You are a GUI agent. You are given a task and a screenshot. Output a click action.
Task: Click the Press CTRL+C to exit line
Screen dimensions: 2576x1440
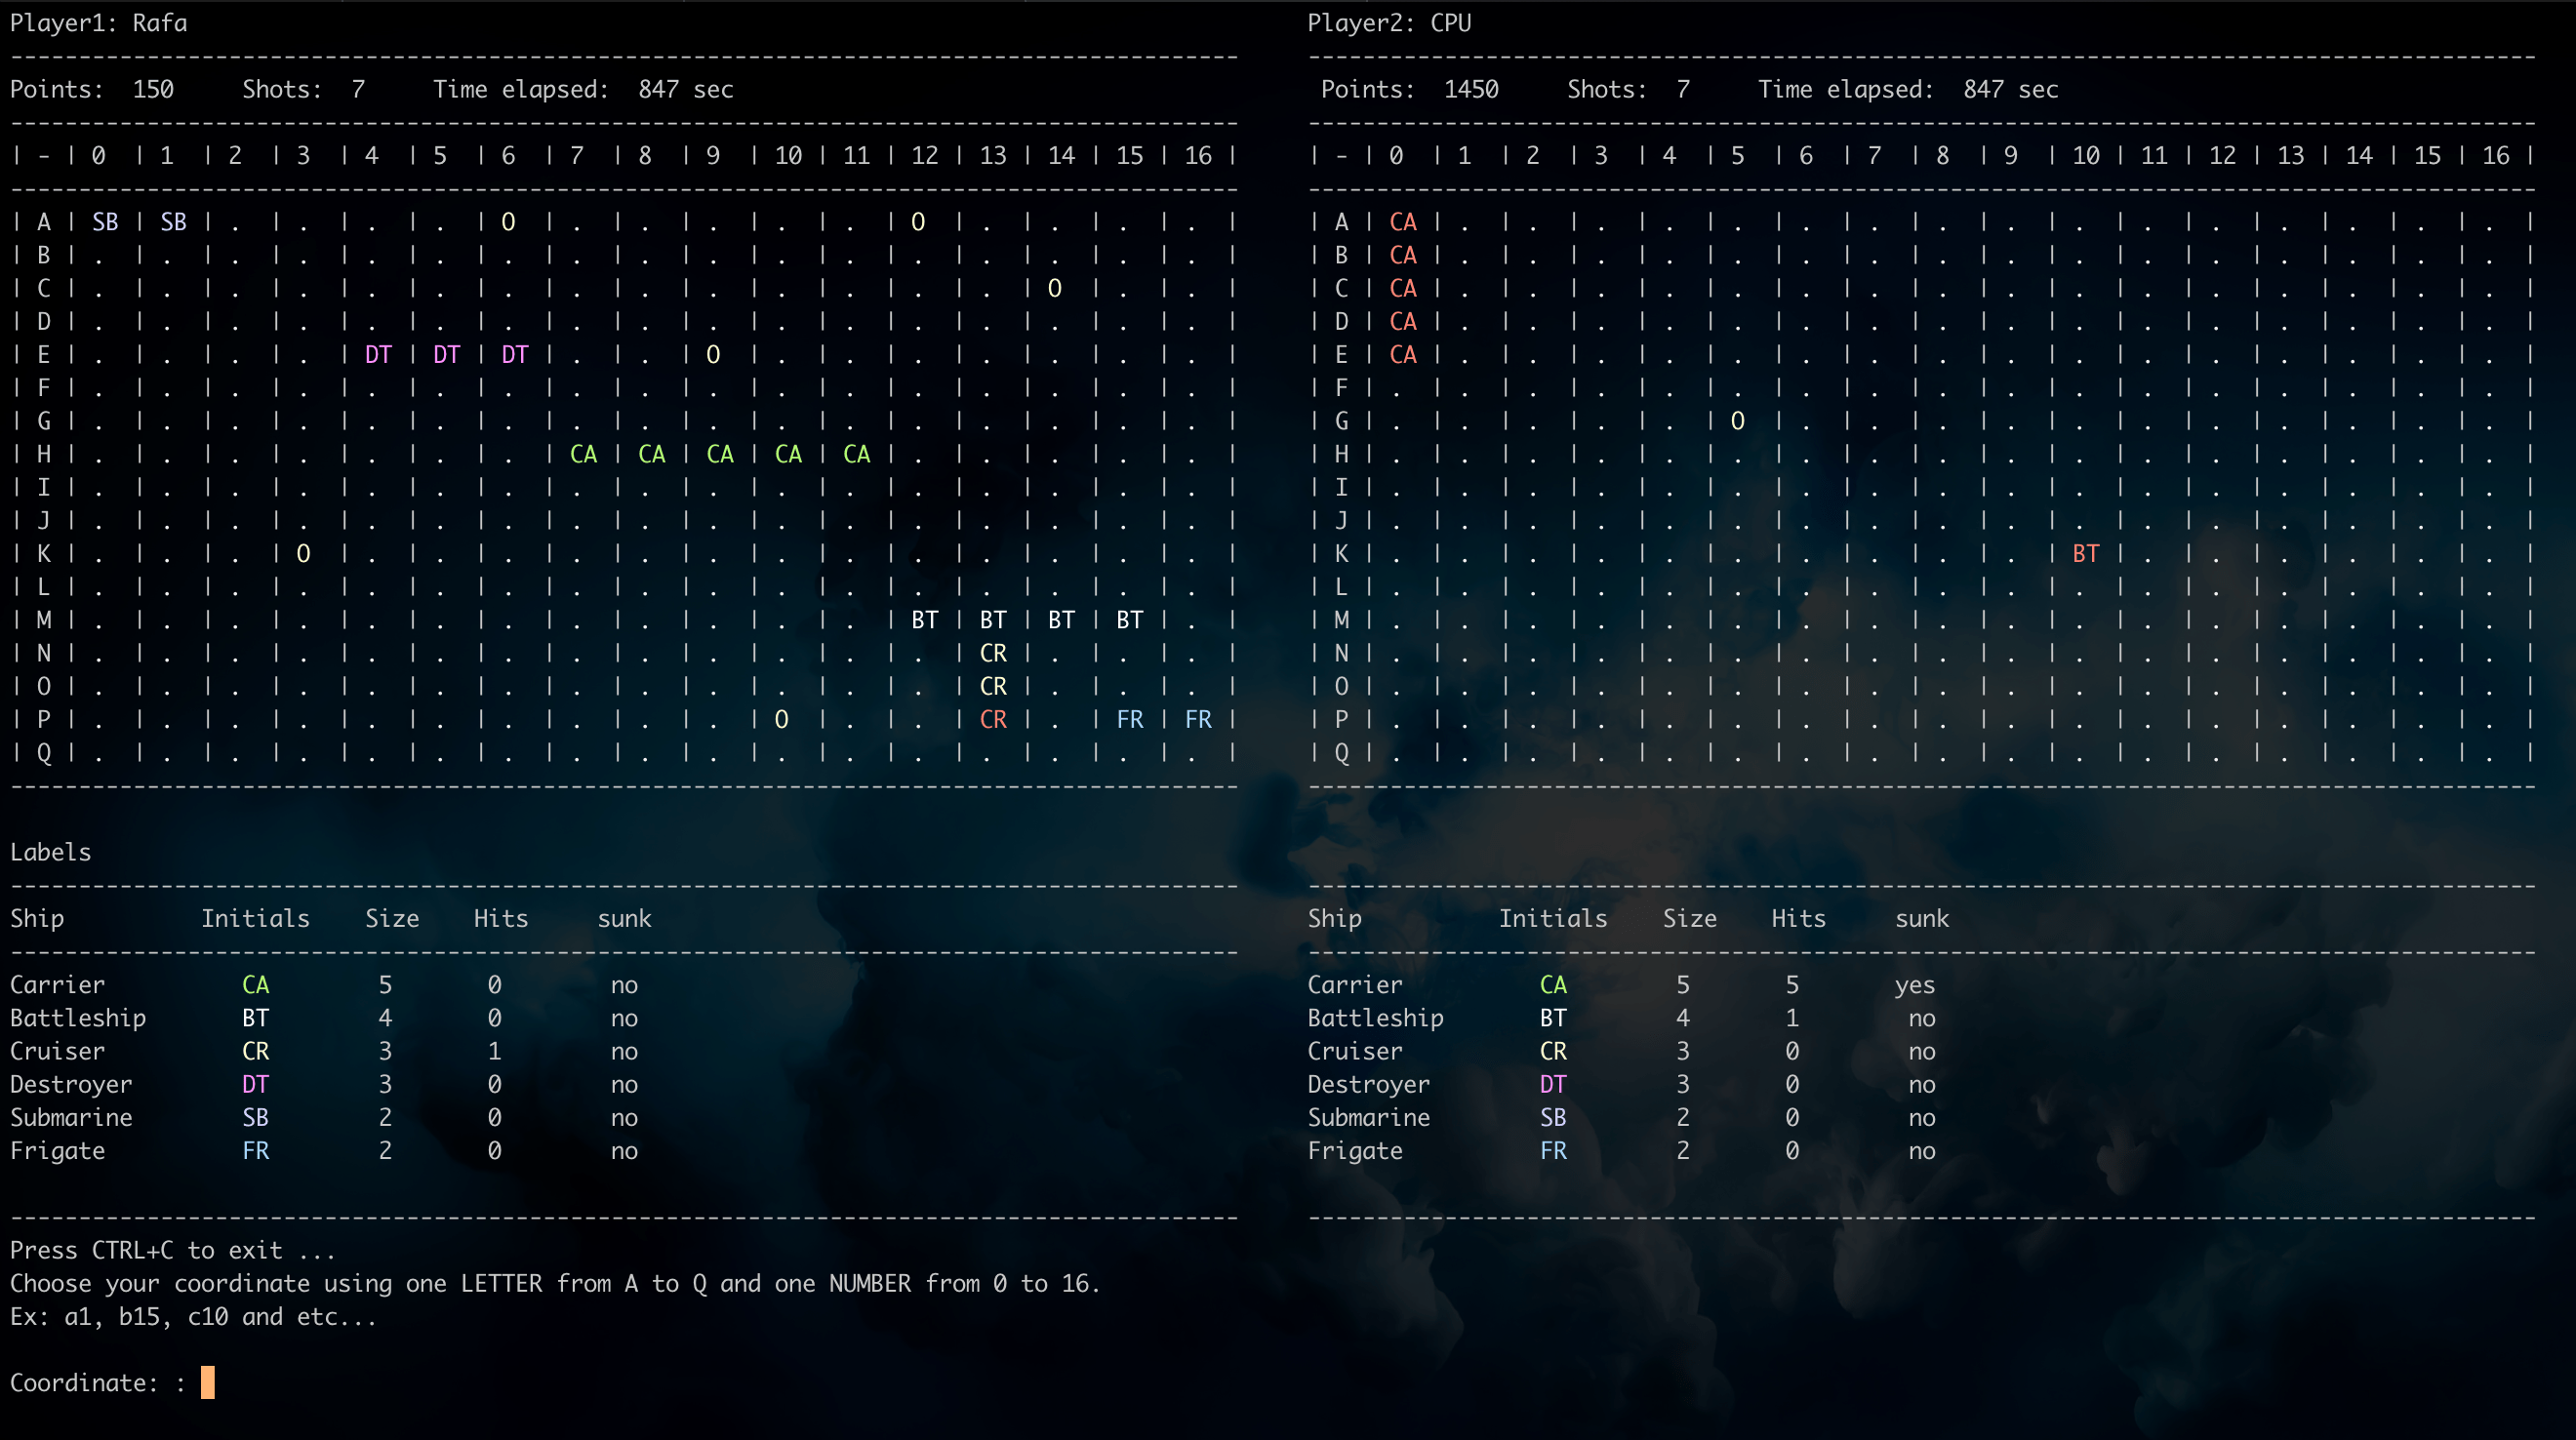(x=172, y=1250)
